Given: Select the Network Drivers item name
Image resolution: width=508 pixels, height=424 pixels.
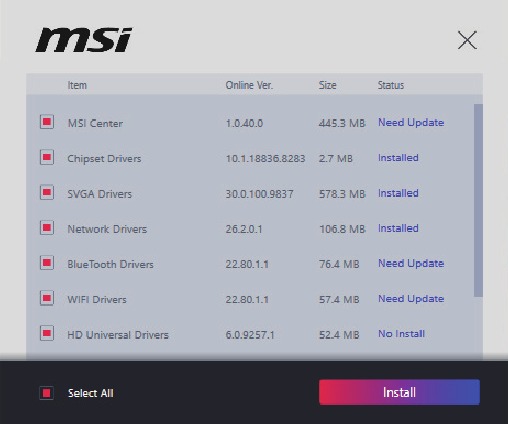Looking at the screenshot, I should (107, 229).
